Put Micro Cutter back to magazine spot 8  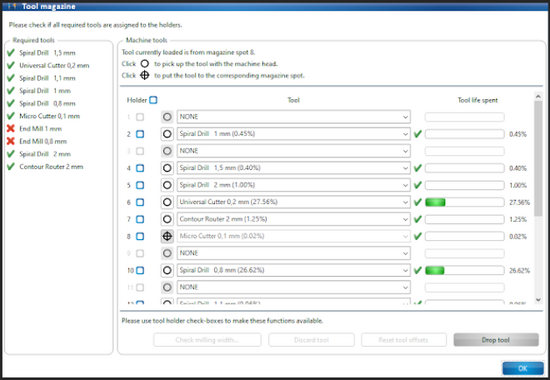(x=167, y=236)
